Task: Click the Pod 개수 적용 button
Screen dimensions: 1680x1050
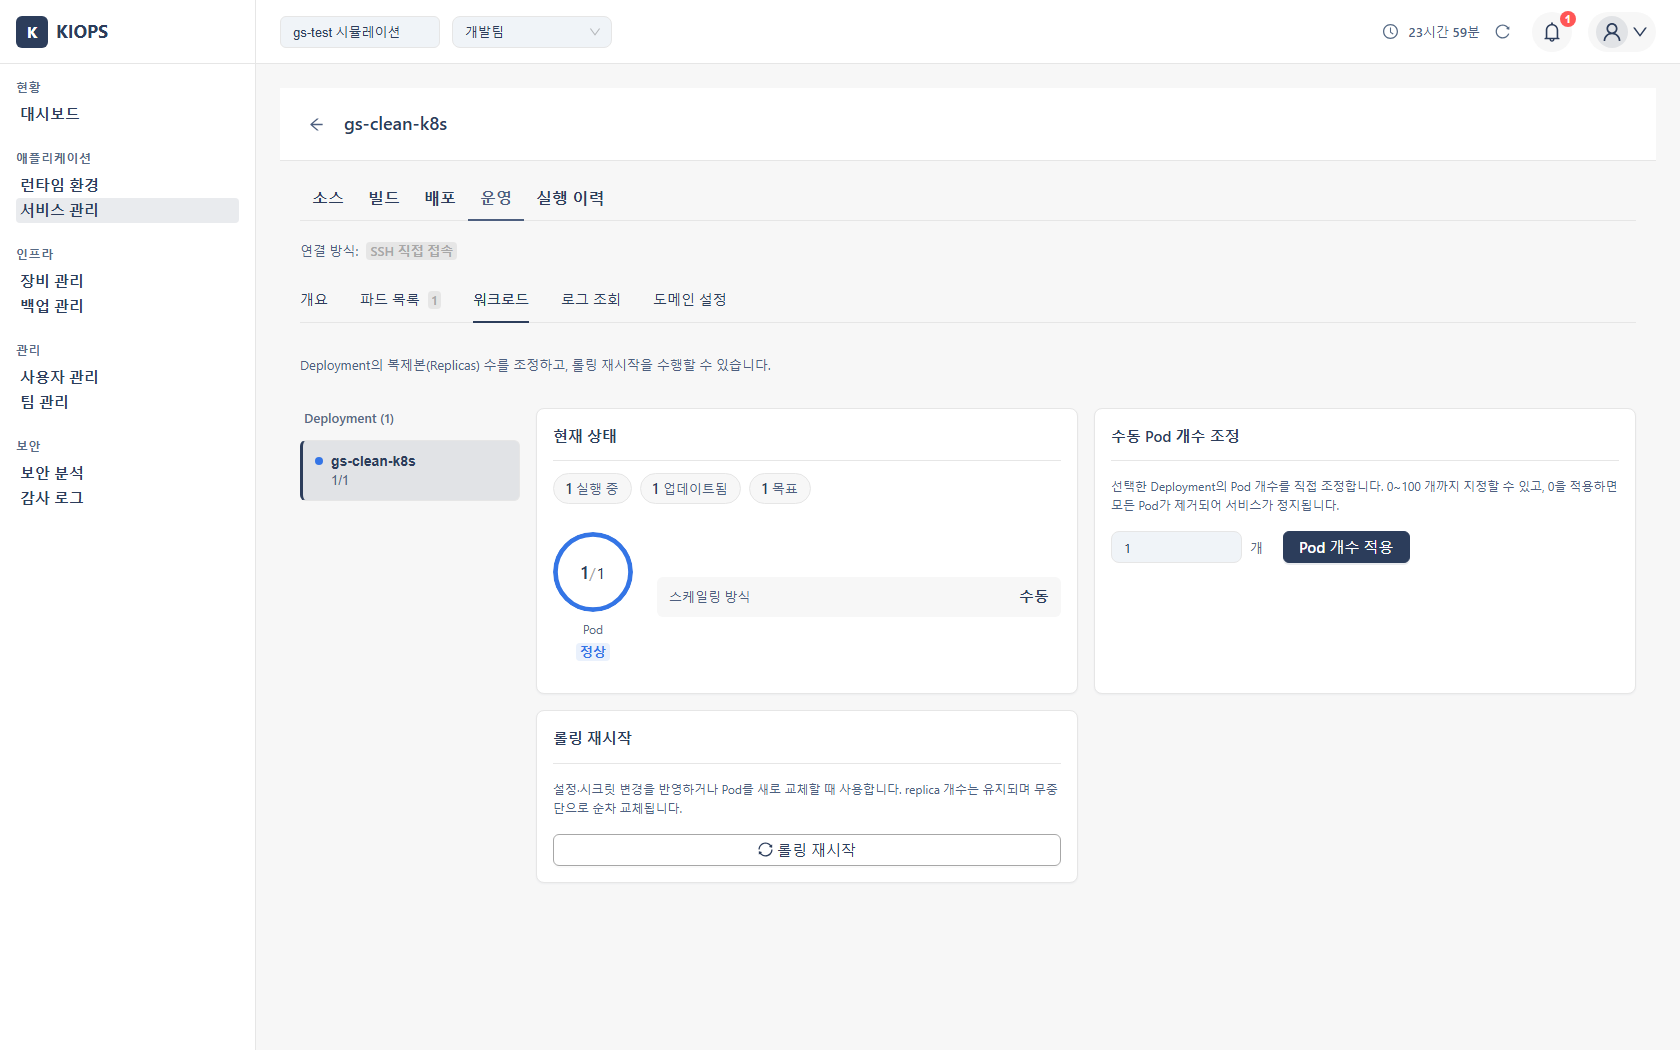Action: (1346, 547)
